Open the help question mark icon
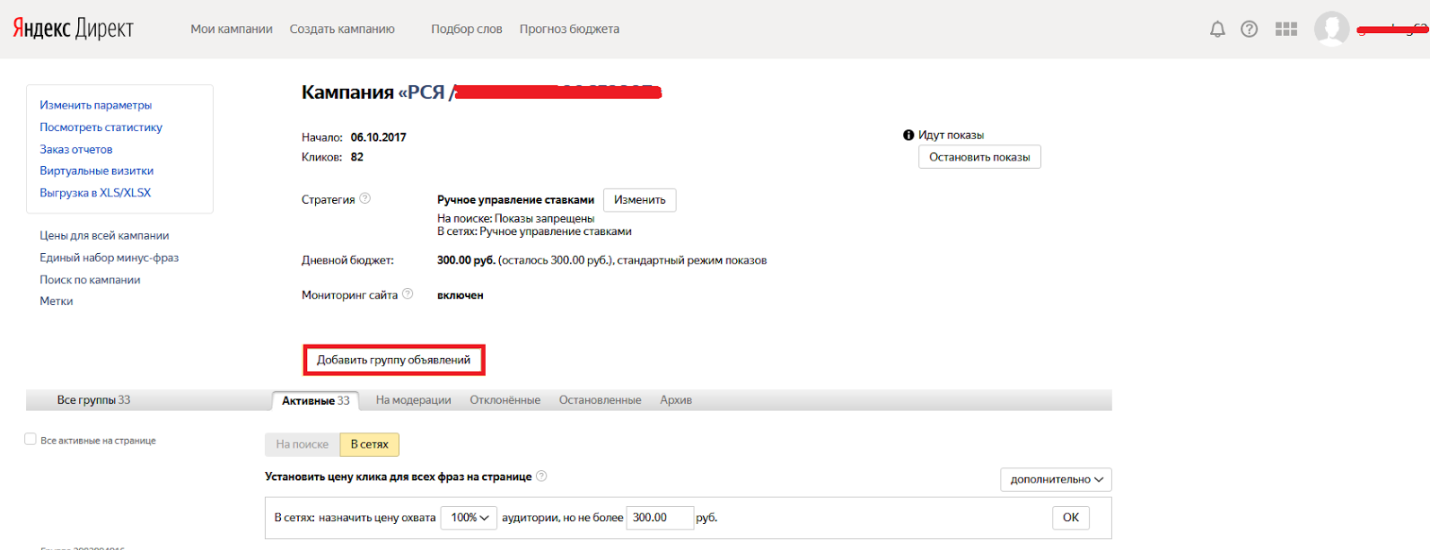Screen dimensions: 1430x550 [x=1249, y=29]
